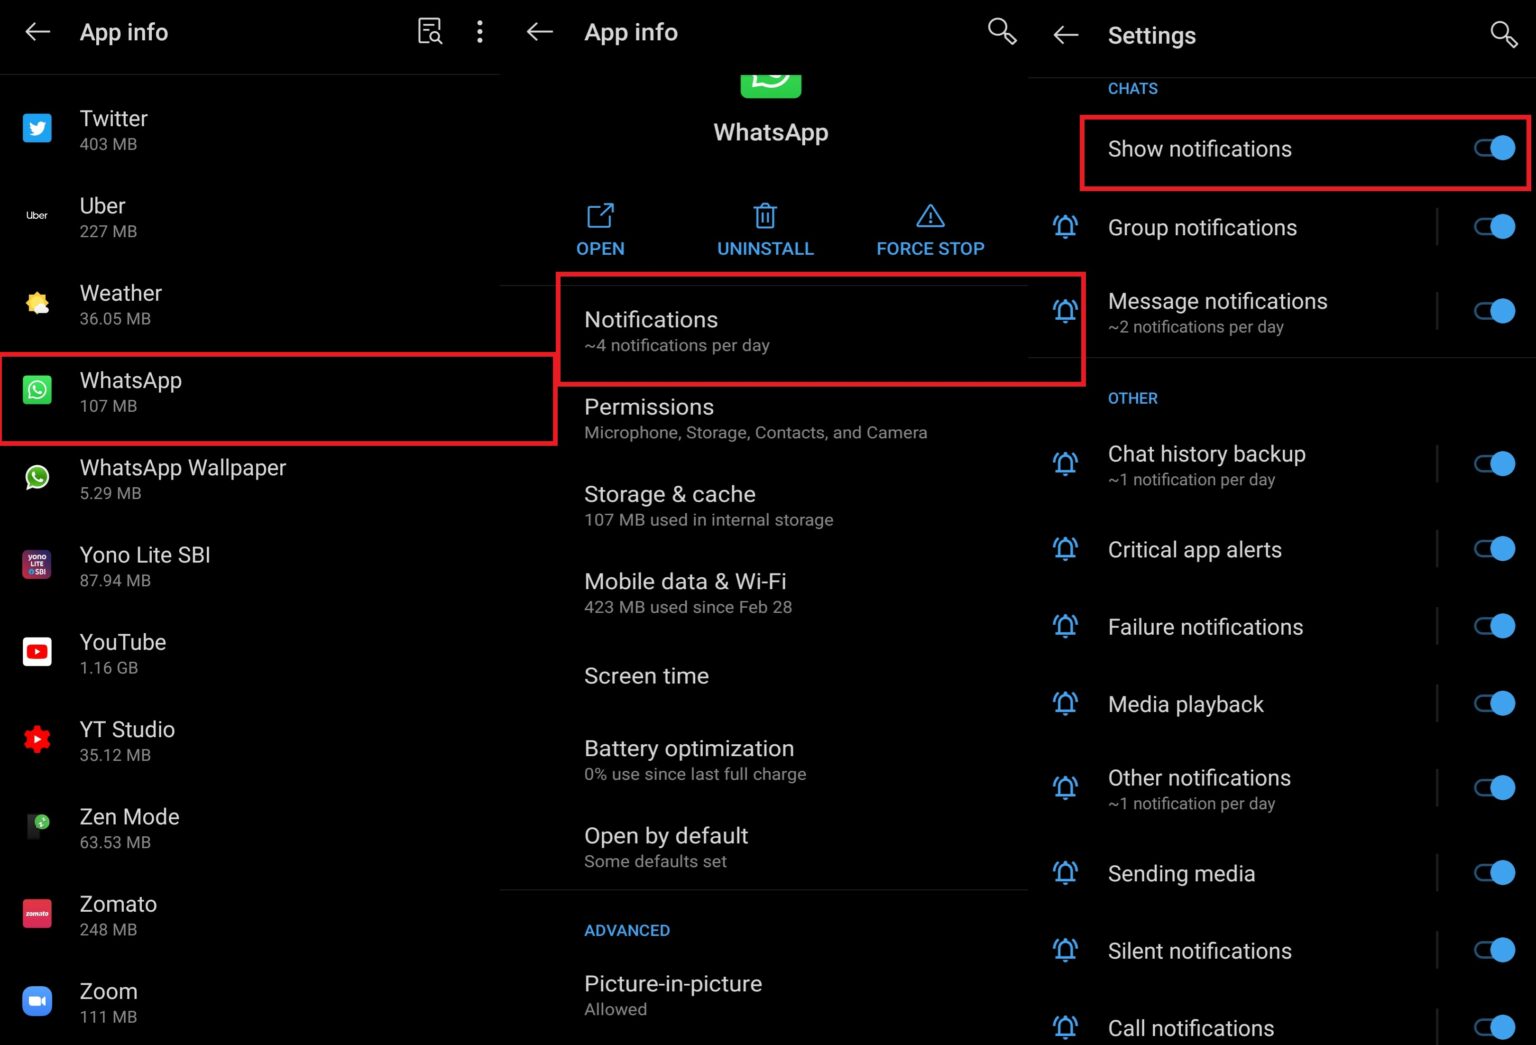Screen dimensions: 1536x1045
Task: Tap bell icon beside Media playback
Action: (x=1066, y=704)
